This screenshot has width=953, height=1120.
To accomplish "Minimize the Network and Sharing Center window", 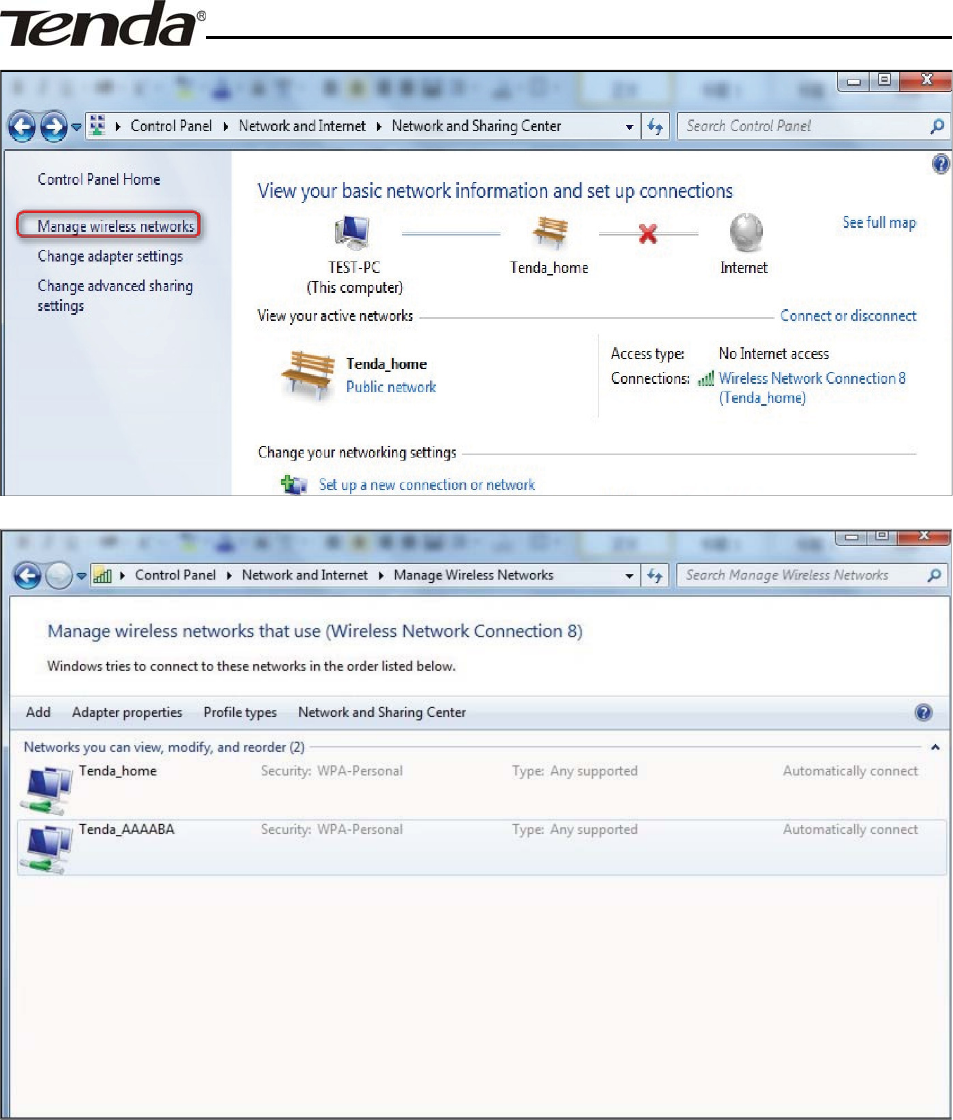I will 854,81.
